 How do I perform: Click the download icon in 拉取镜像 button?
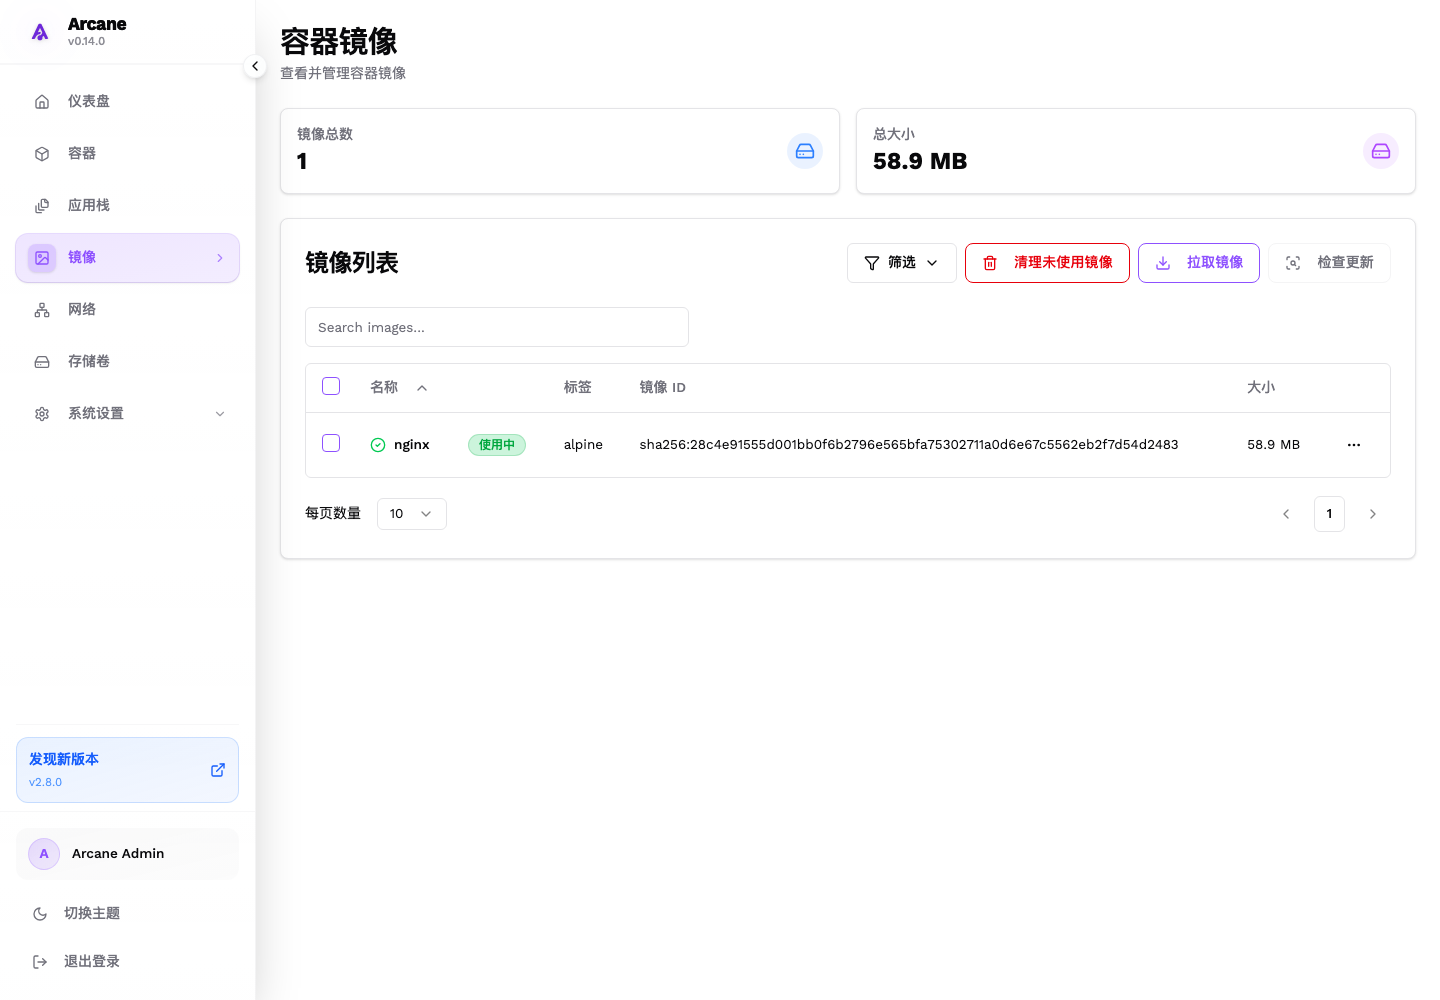(1163, 263)
